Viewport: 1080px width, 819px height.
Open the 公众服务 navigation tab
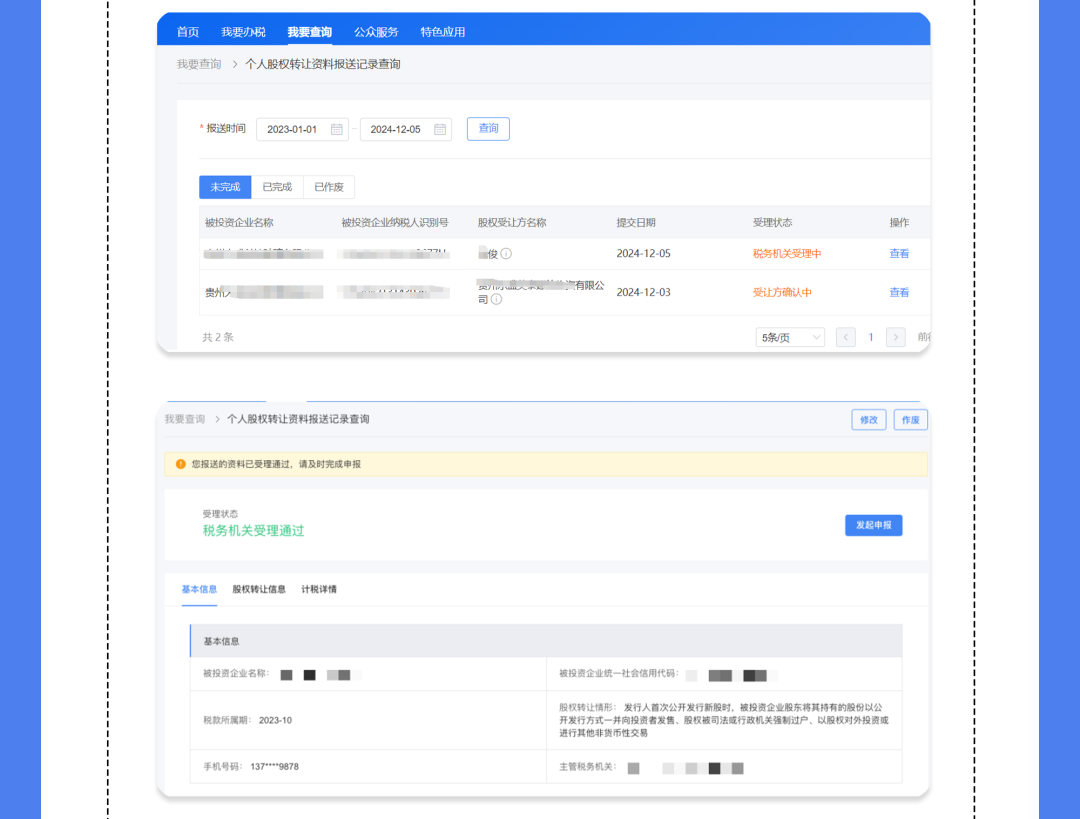[x=376, y=32]
